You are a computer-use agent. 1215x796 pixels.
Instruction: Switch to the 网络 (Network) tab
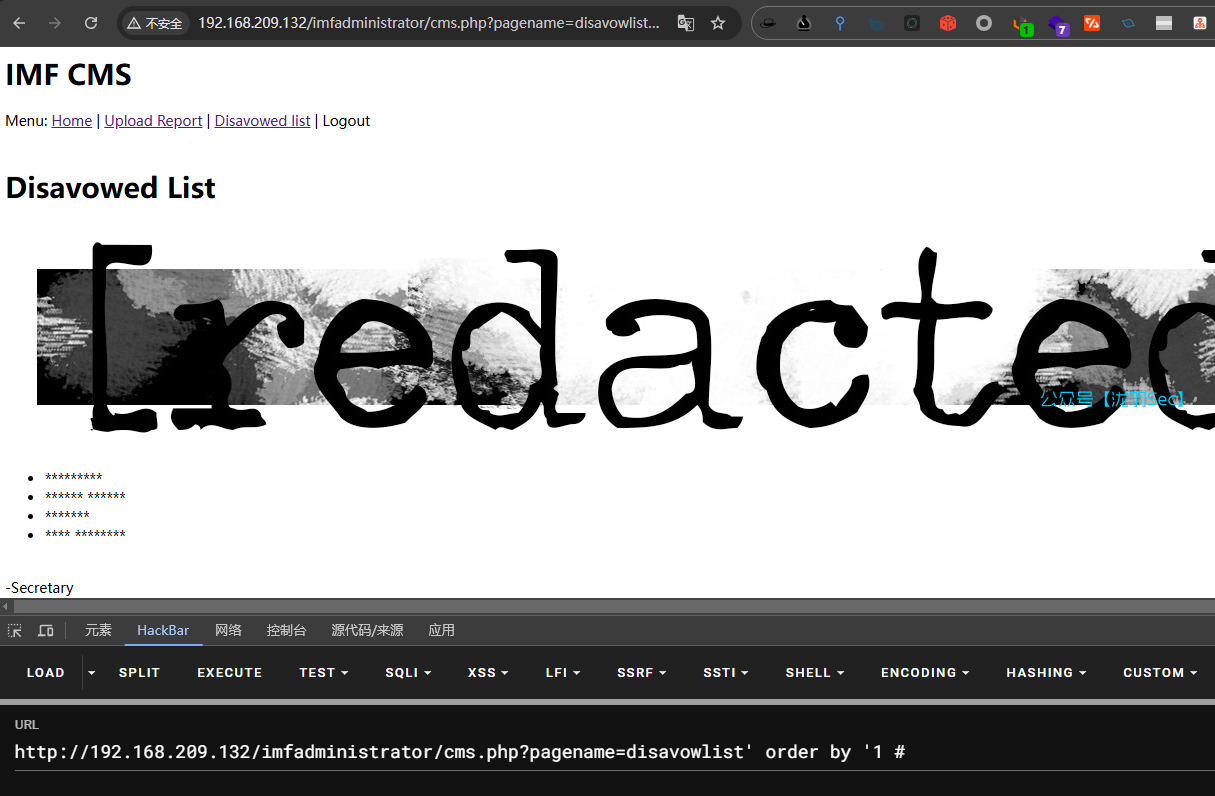(x=228, y=630)
